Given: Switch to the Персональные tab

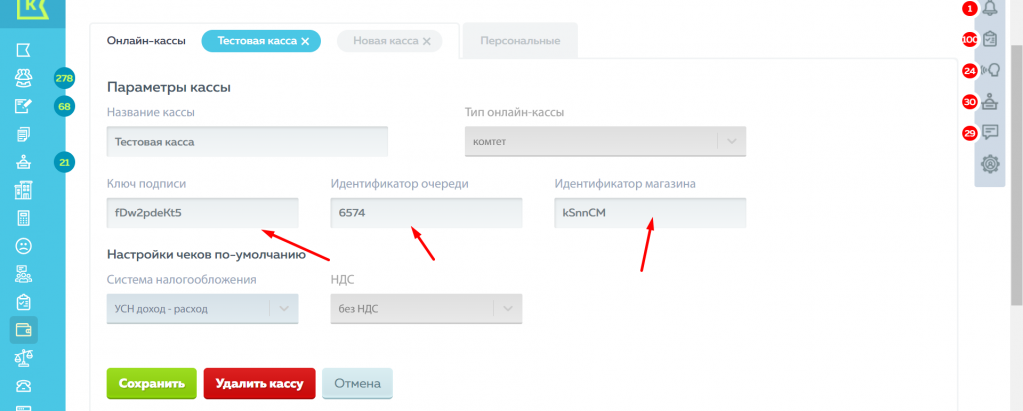Looking at the screenshot, I should click(x=520, y=40).
